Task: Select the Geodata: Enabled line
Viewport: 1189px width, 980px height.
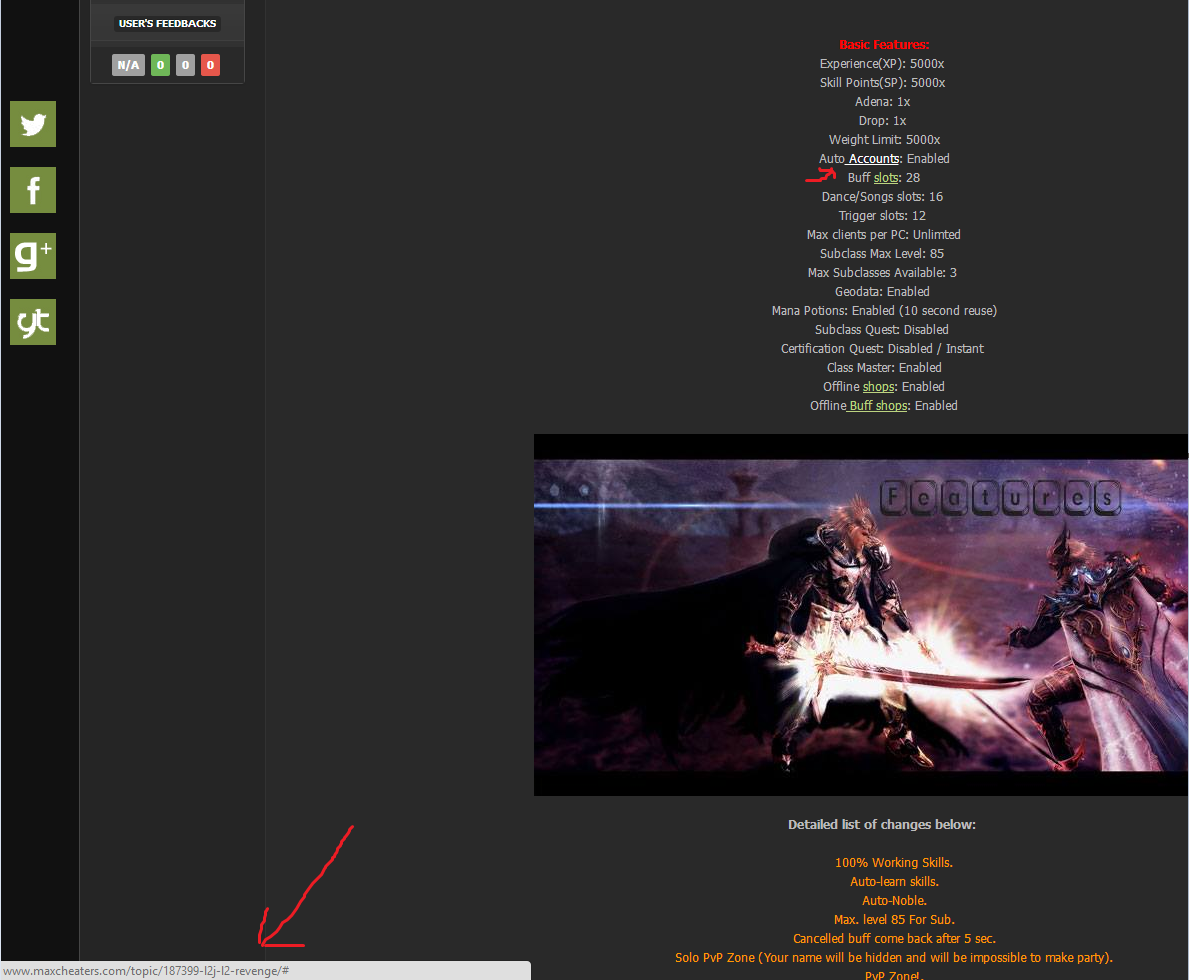Action: (882, 291)
